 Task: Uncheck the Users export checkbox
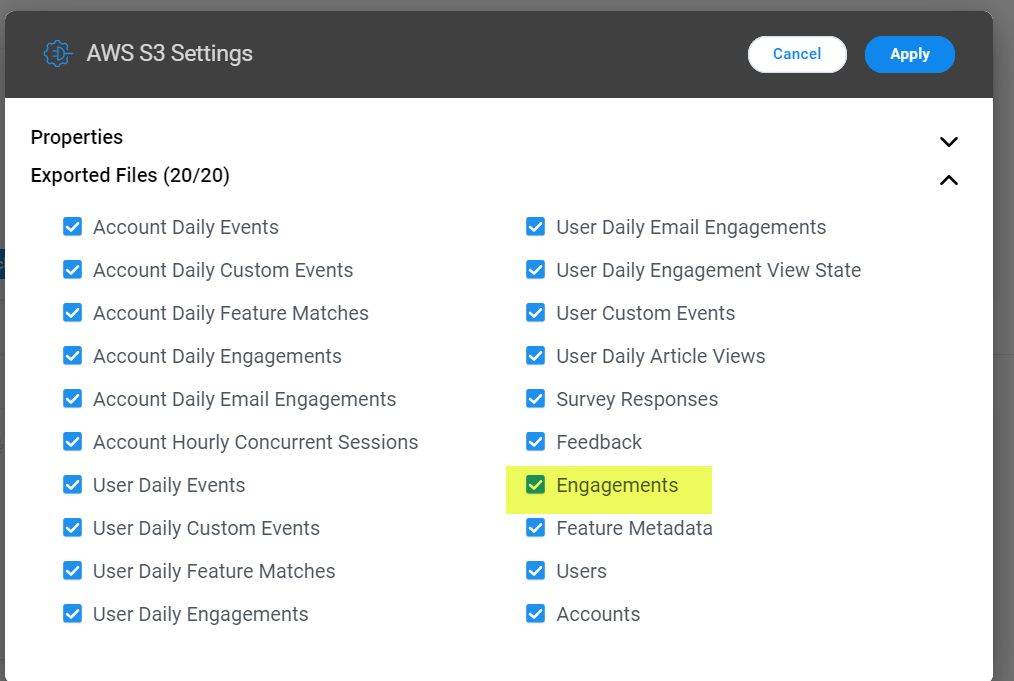[x=535, y=570]
